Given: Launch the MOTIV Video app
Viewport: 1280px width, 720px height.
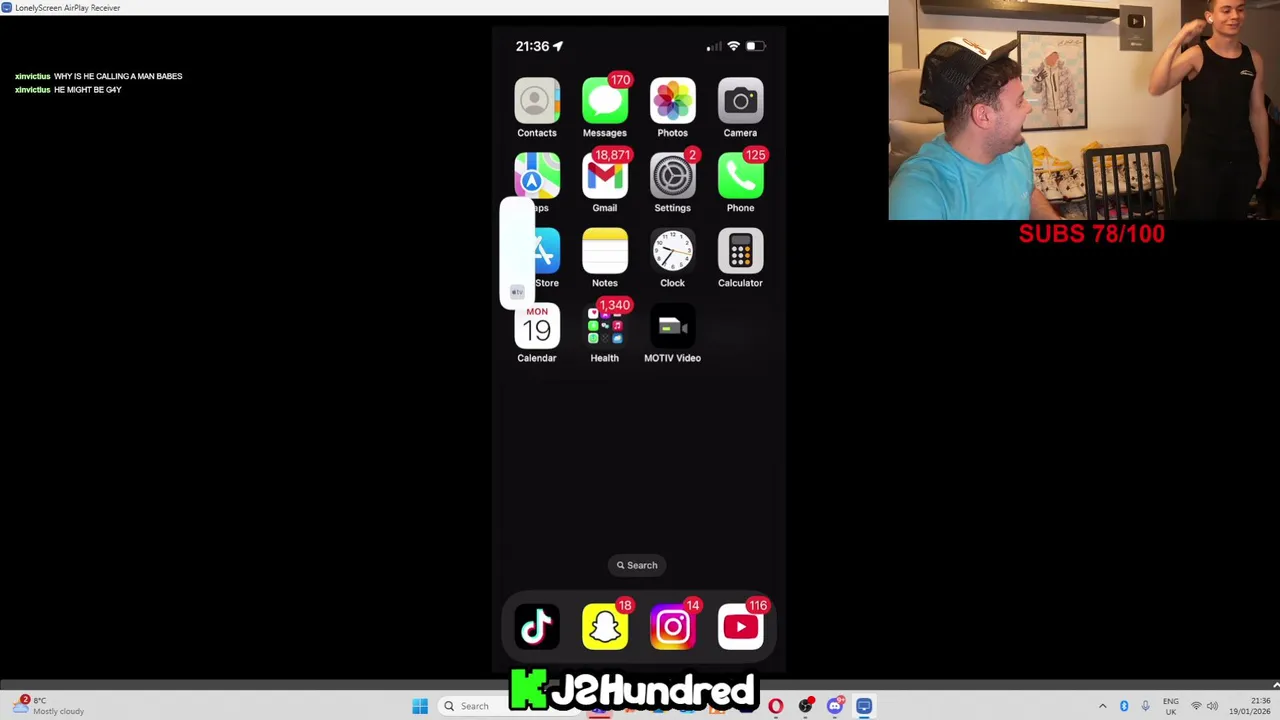Looking at the screenshot, I should coord(673,326).
